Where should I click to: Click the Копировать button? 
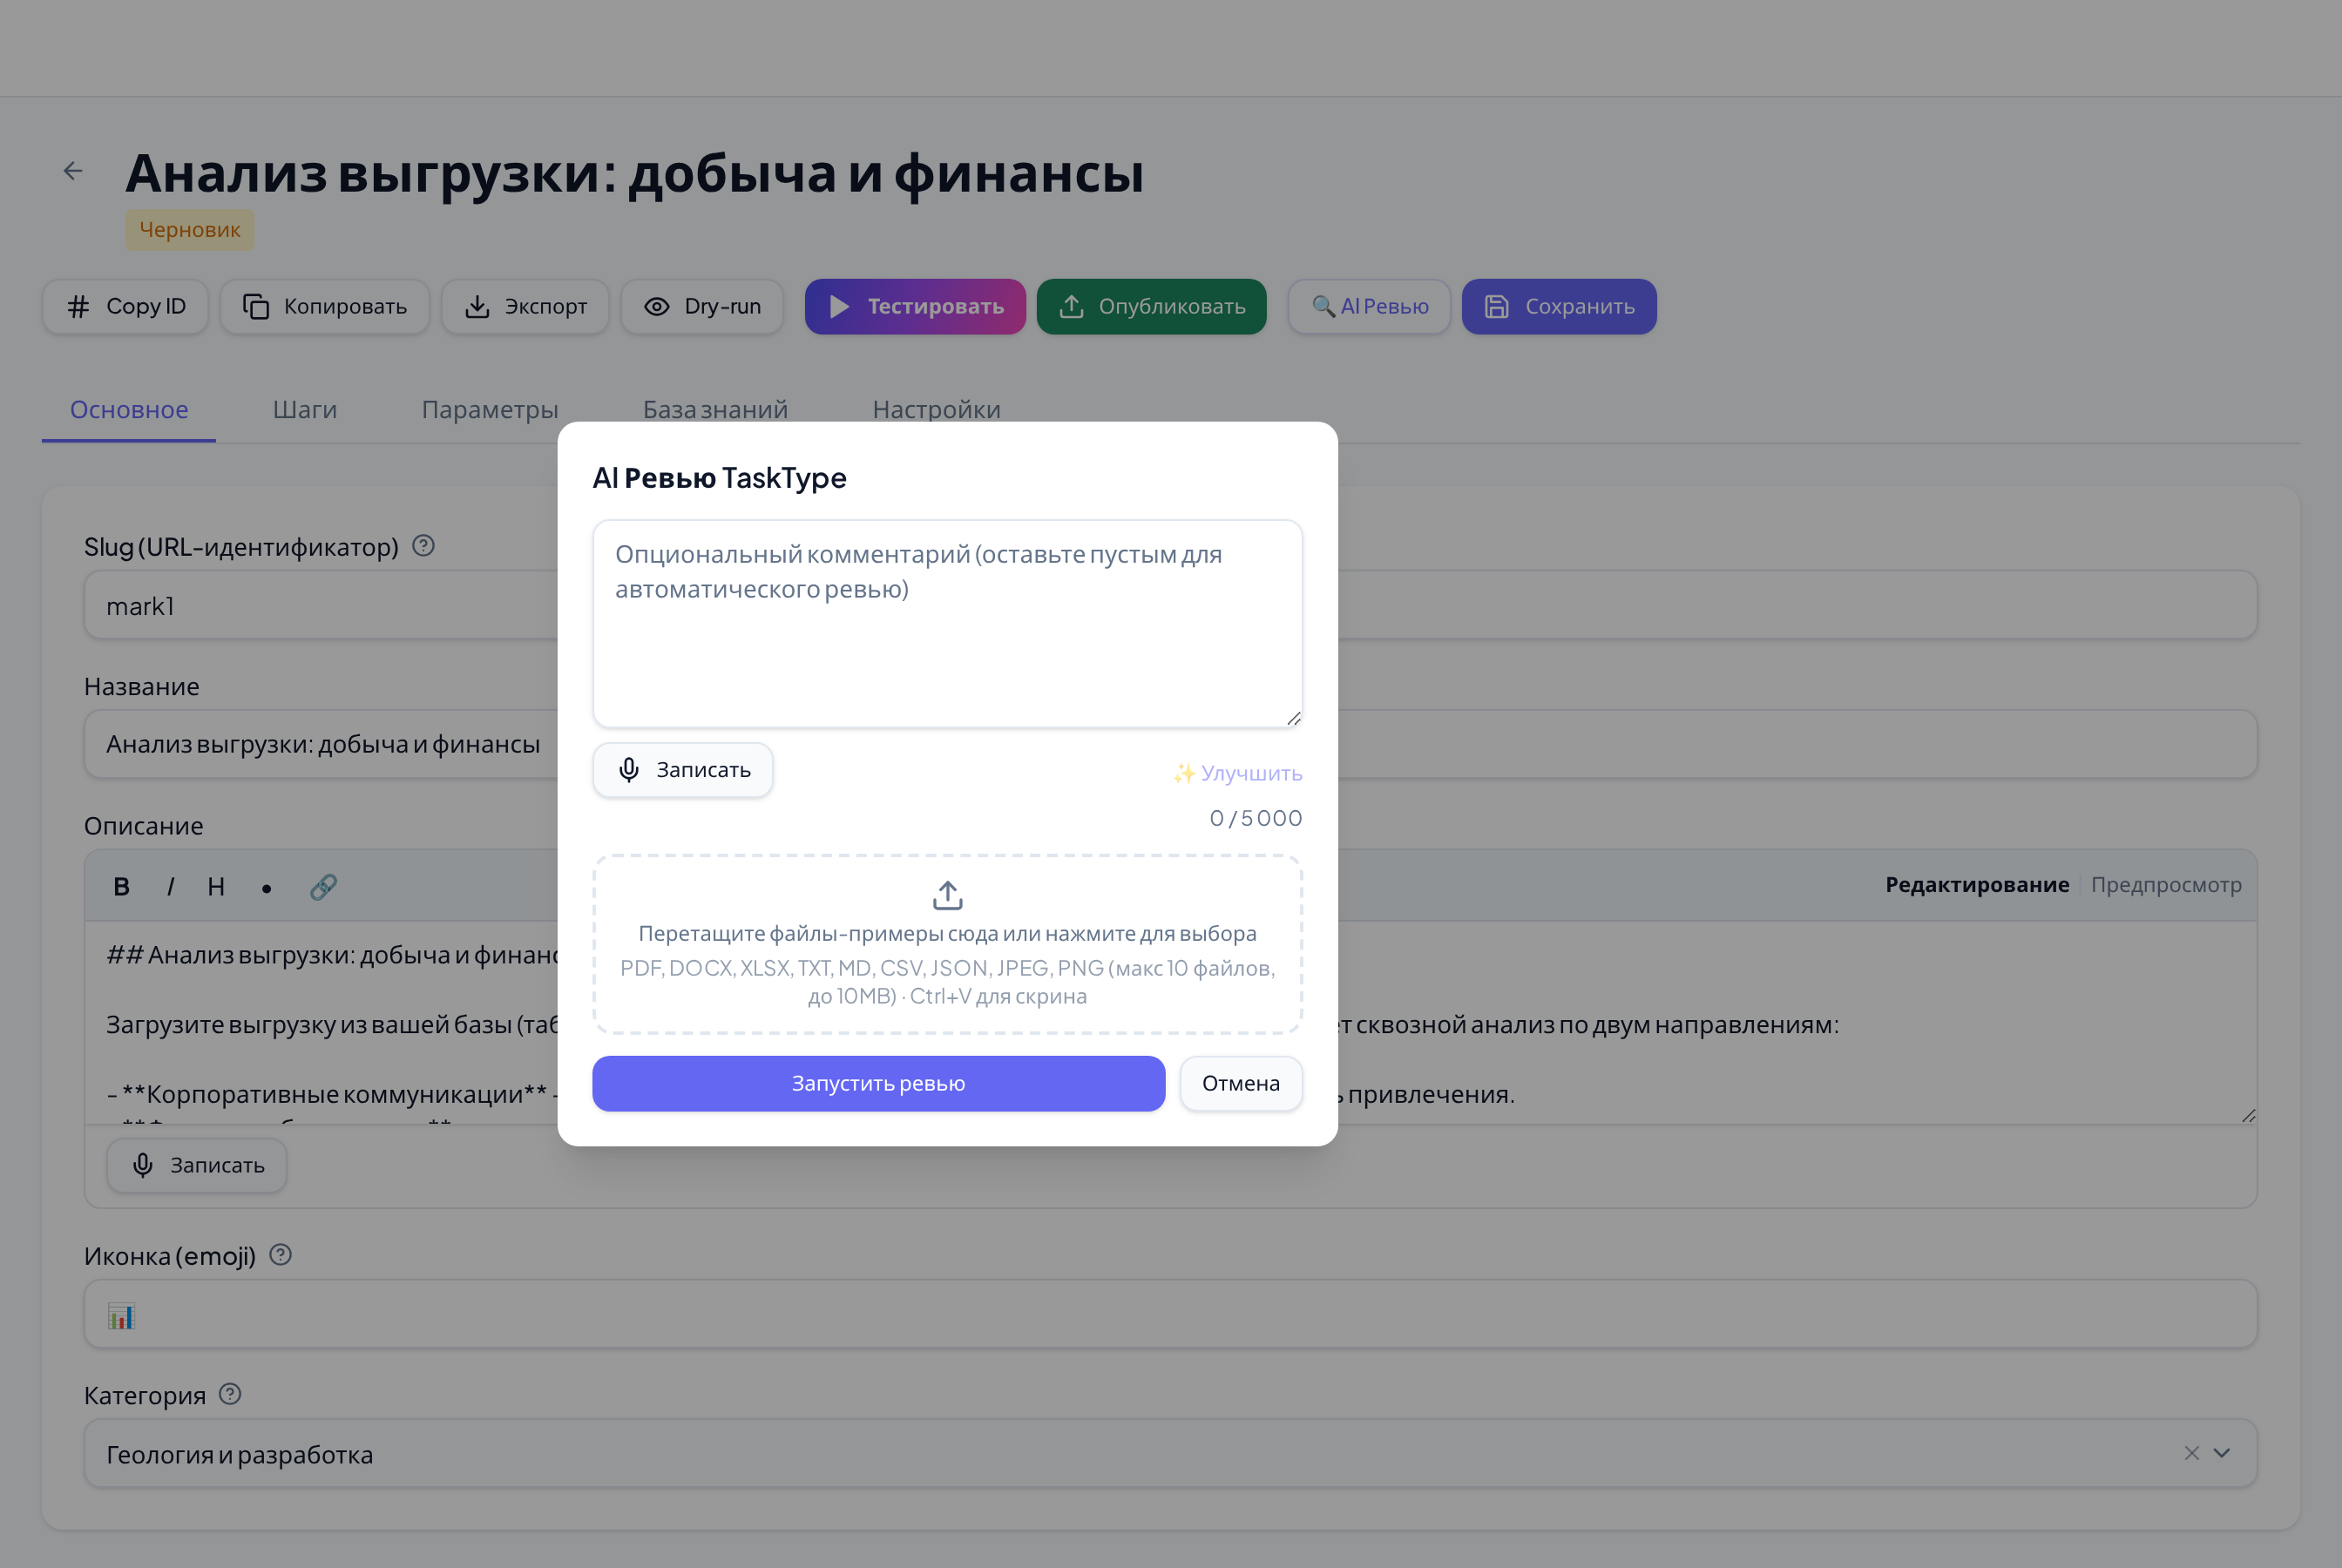tap(325, 306)
